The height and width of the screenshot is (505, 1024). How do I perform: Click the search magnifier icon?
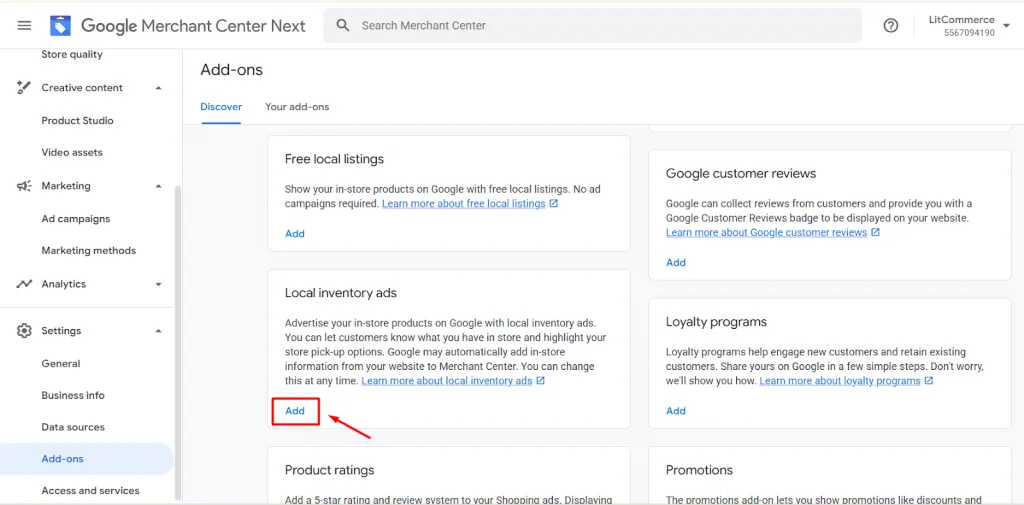click(x=343, y=25)
